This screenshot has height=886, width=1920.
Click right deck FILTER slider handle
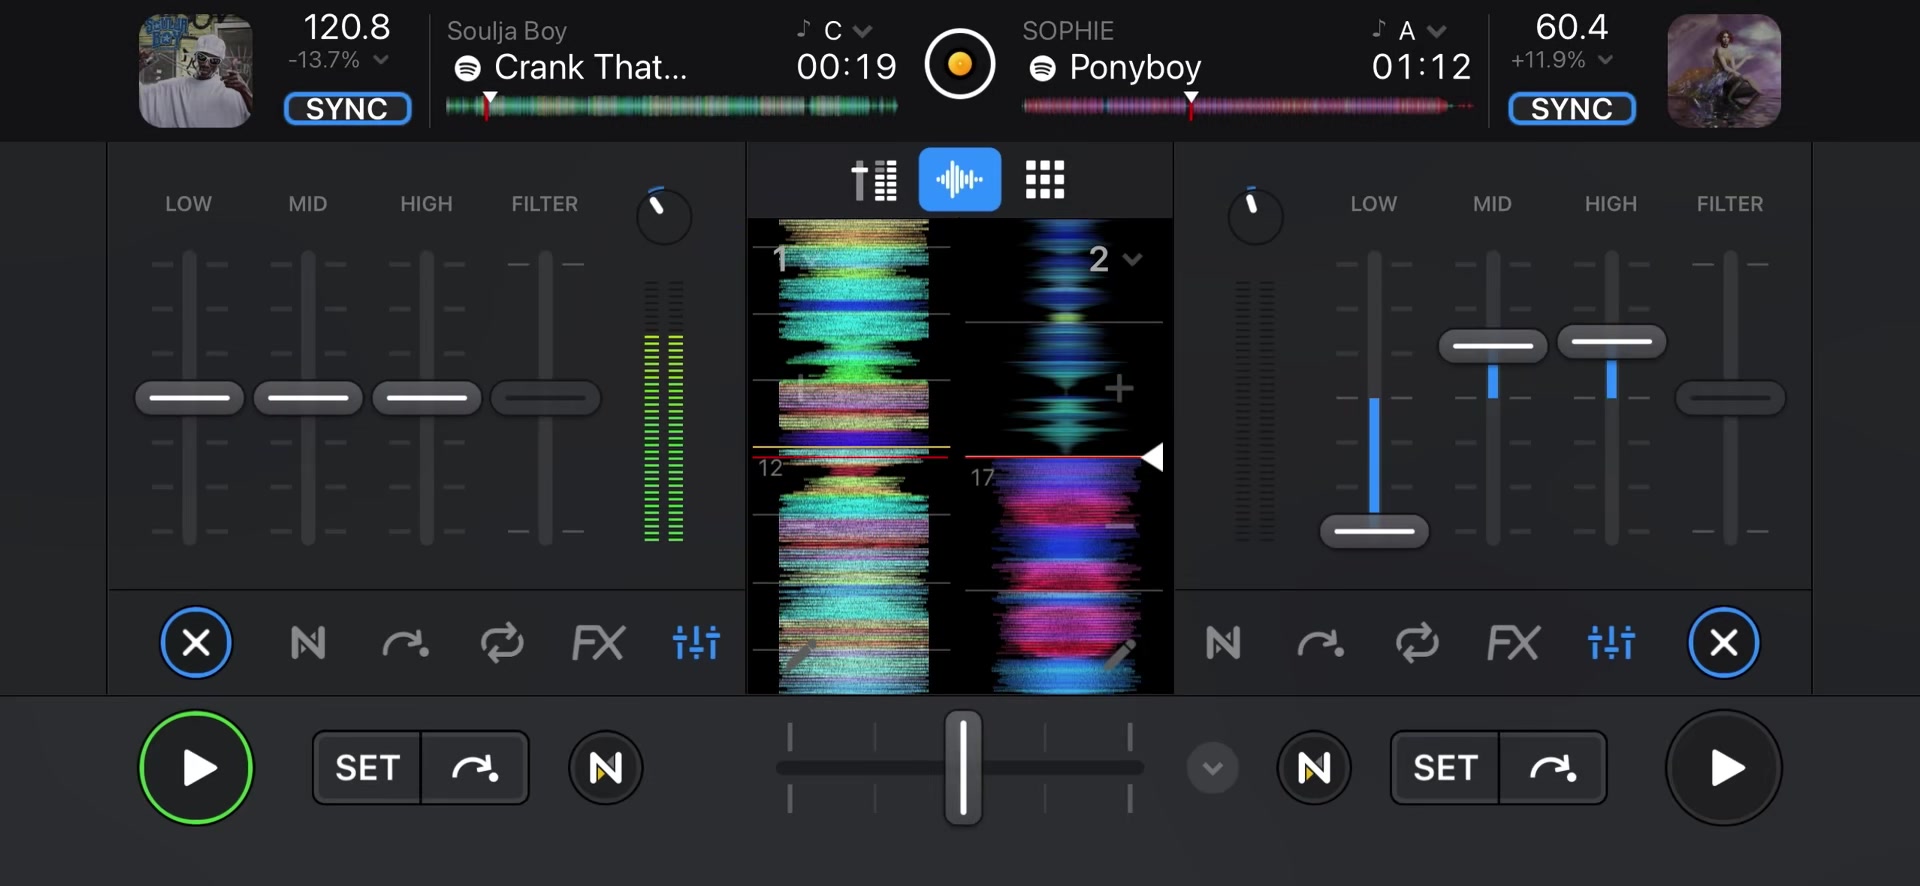[x=1731, y=398]
